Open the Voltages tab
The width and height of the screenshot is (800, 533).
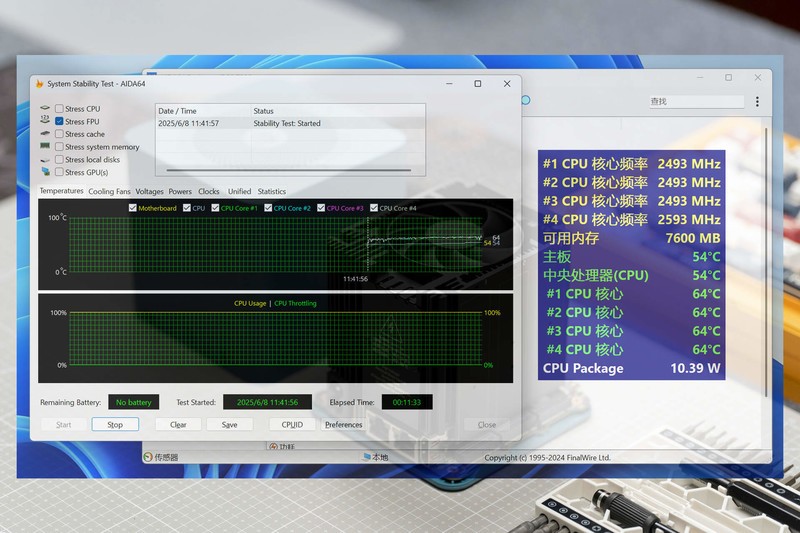pos(149,191)
